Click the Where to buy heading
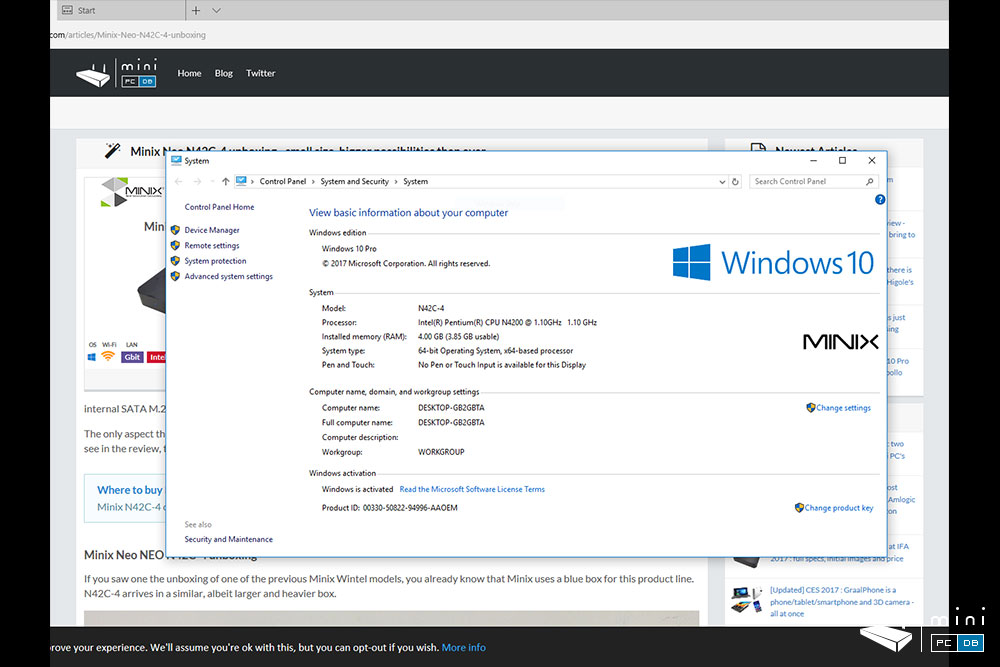The height and width of the screenshot is (667, 1000). point(130,490)
